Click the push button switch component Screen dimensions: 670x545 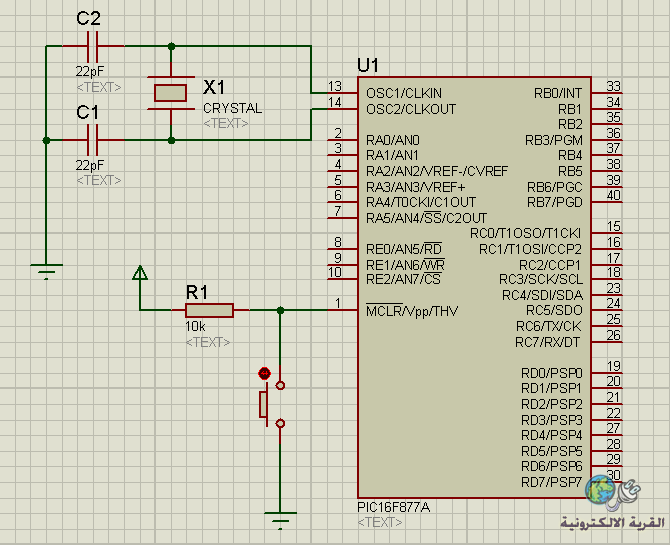tap(272, 404)
